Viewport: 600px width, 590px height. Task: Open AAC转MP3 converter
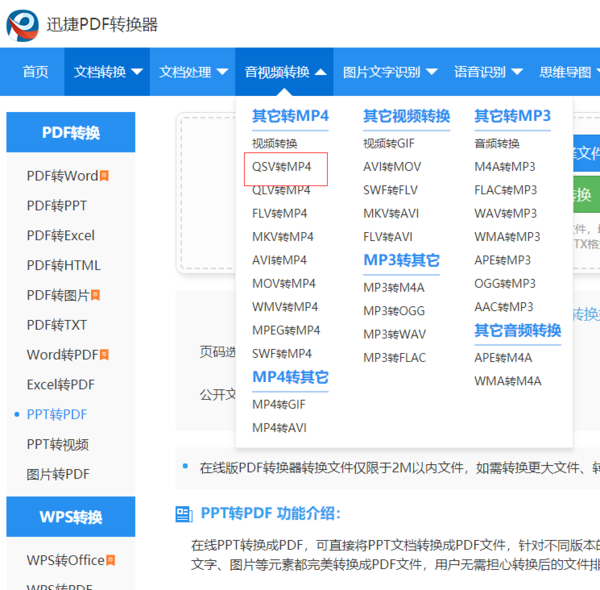pos(504,307)
